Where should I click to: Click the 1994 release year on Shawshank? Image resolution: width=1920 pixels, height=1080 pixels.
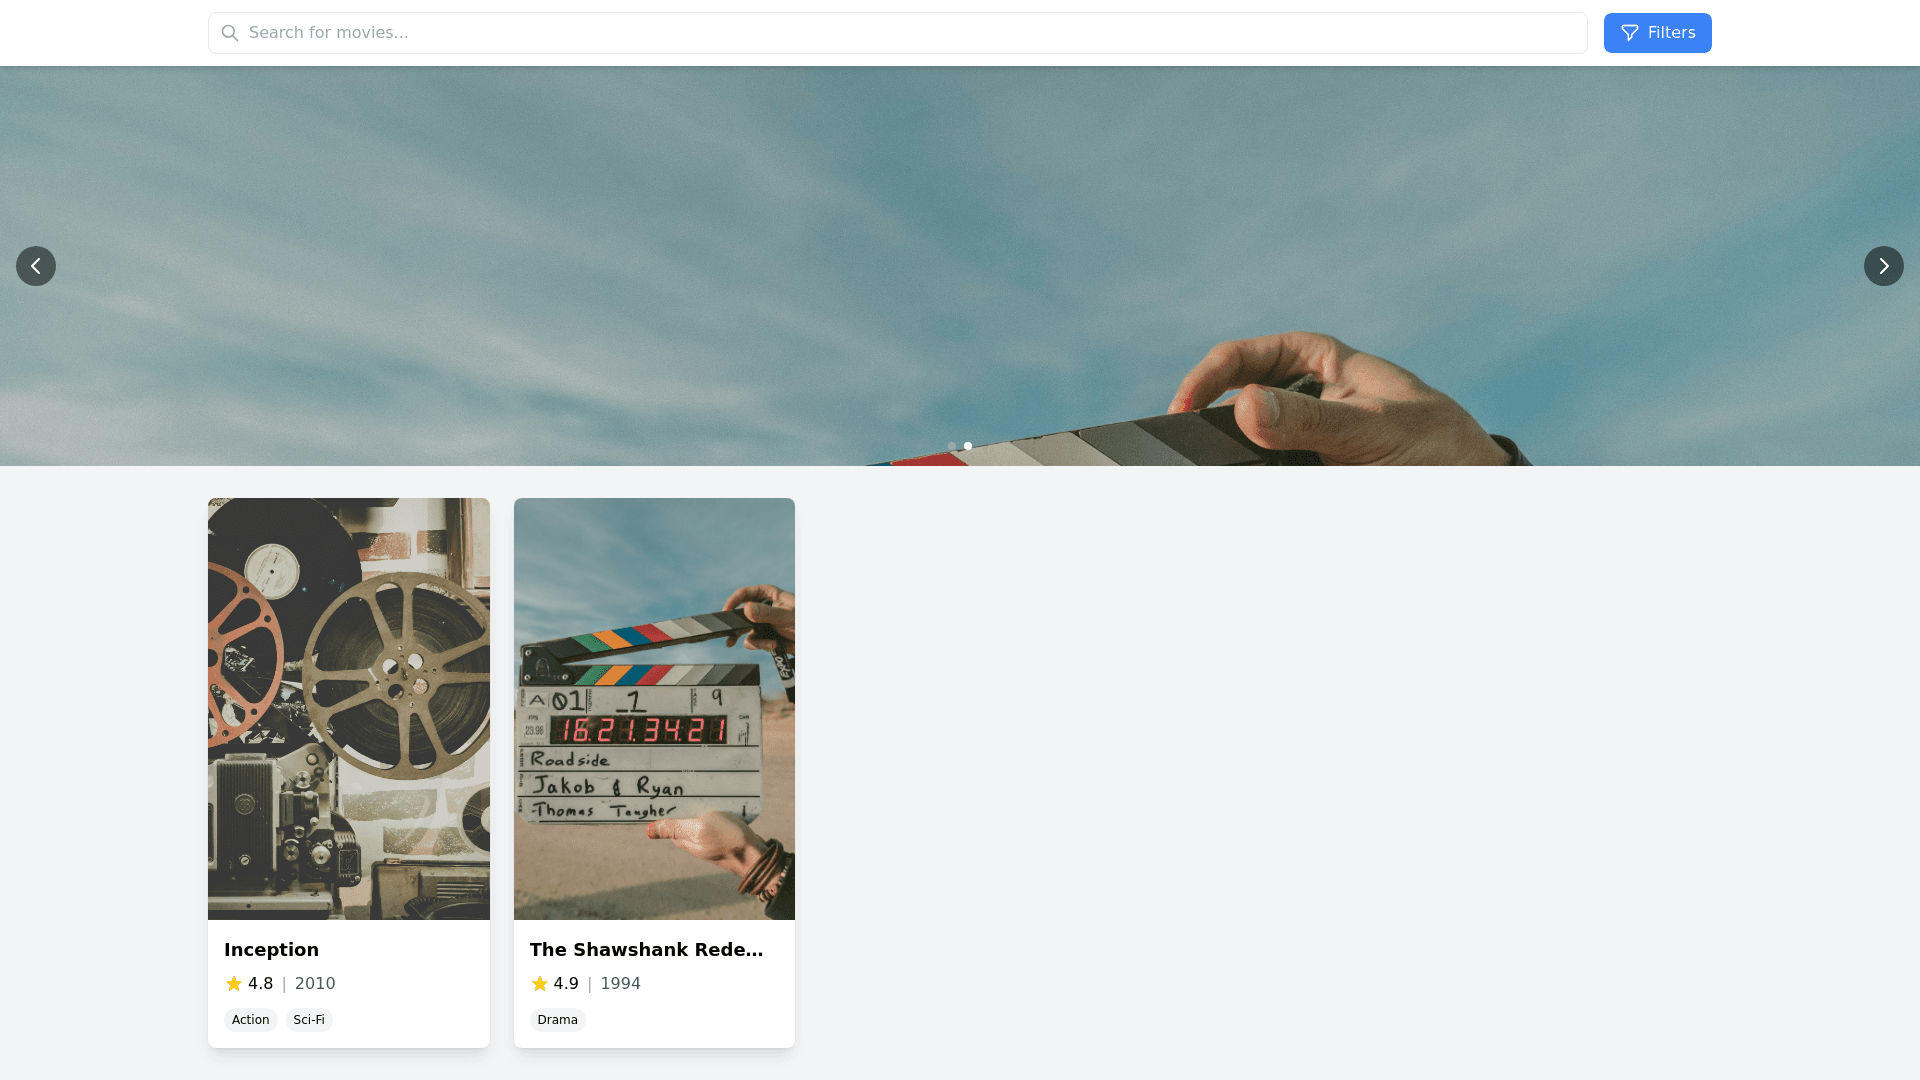[x=620, y=984]
